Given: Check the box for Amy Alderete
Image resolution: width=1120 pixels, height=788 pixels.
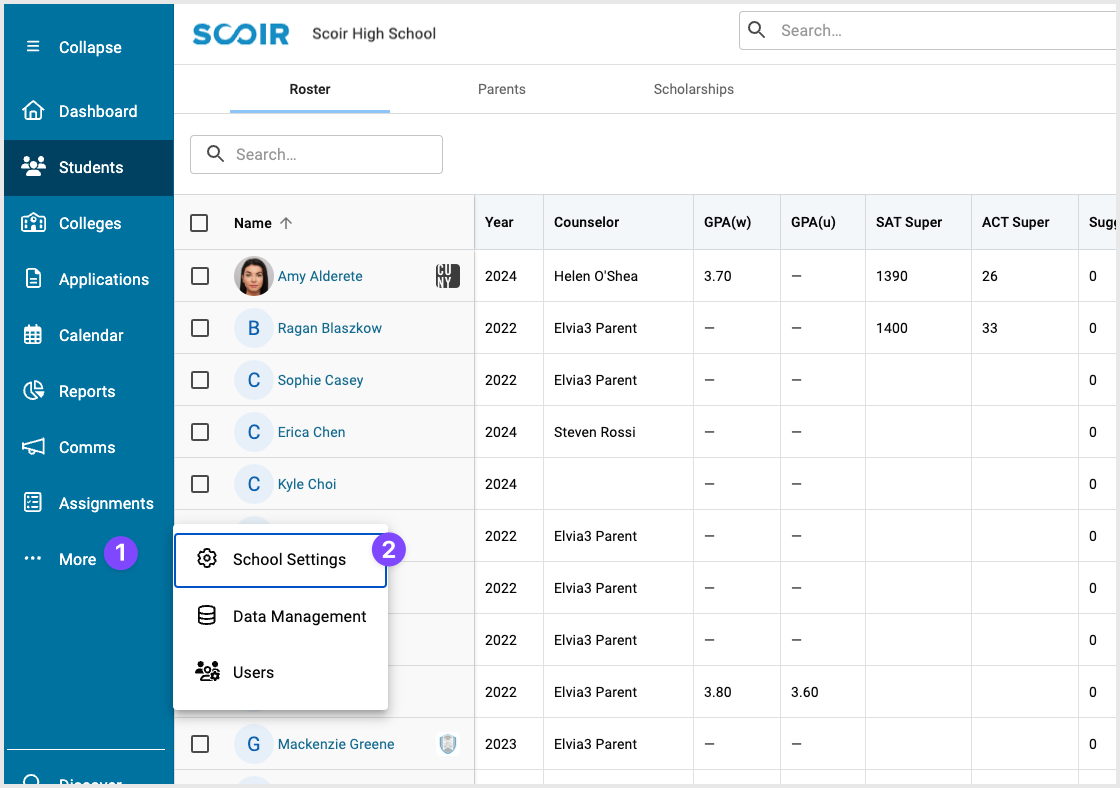Looking at the screenshot, I should 200,276.
